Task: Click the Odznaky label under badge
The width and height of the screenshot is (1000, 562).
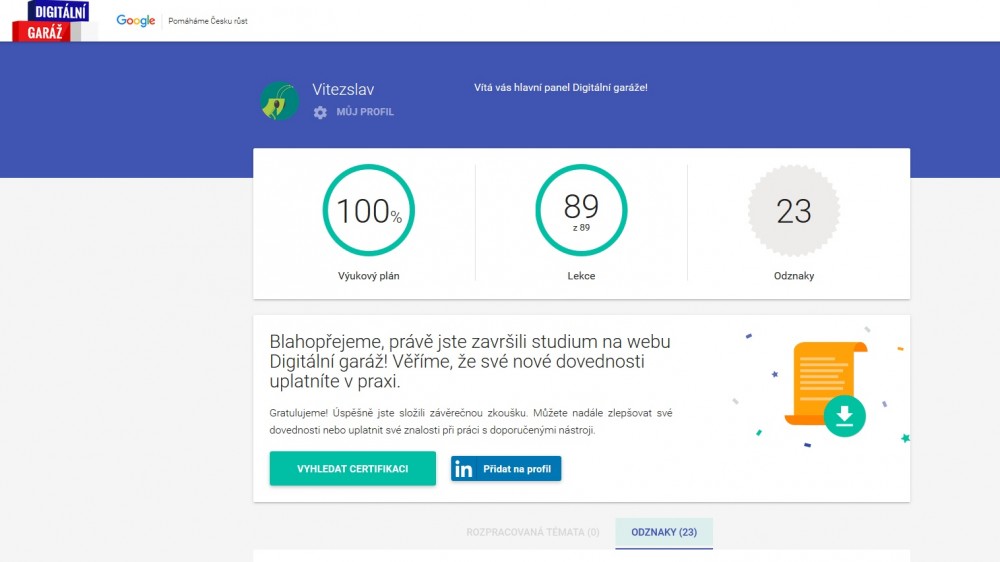Action: click(x=794, y=276)
